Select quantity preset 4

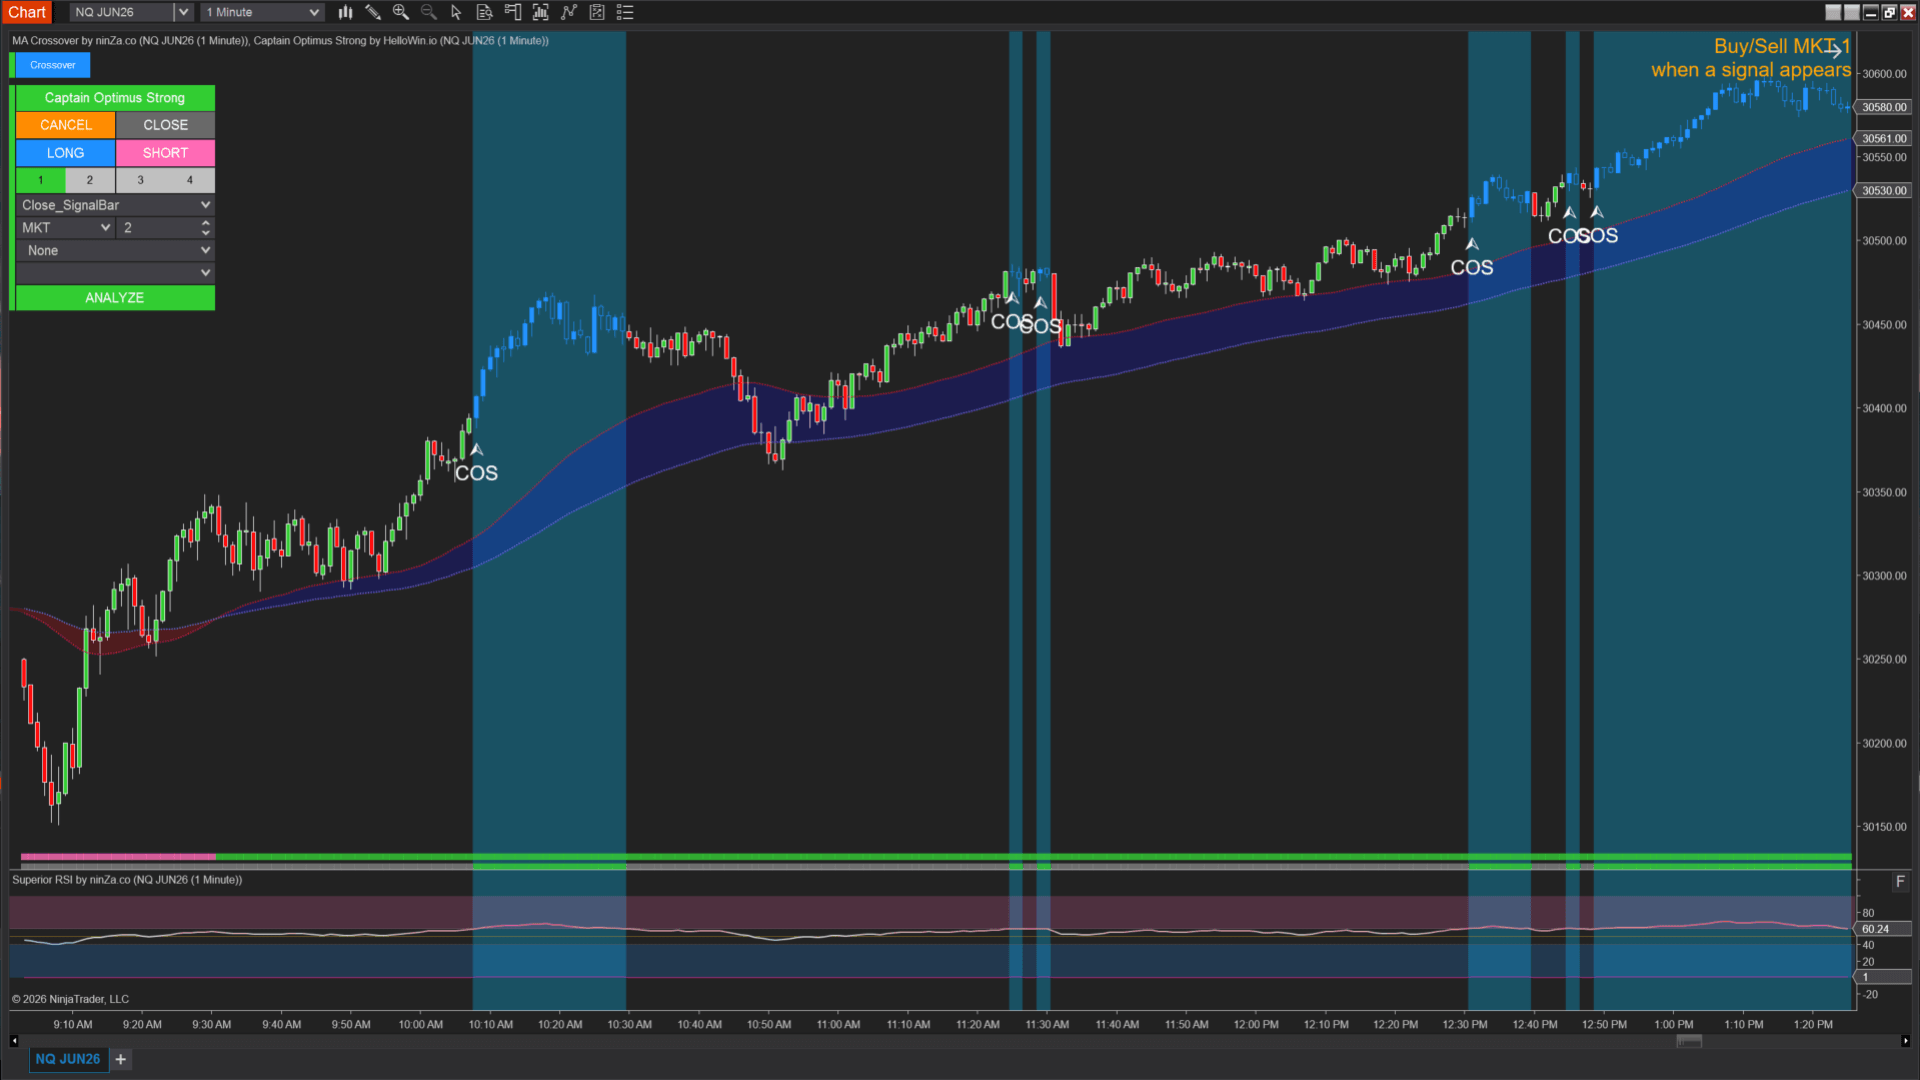190,180
